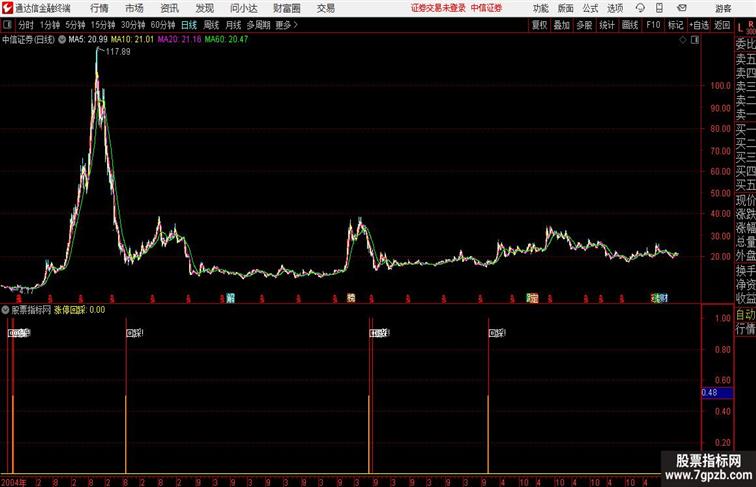Click the MA60: 20.47 value label
Screen dimensions: 756x487
pyautogui.click(x=227, y=40)
